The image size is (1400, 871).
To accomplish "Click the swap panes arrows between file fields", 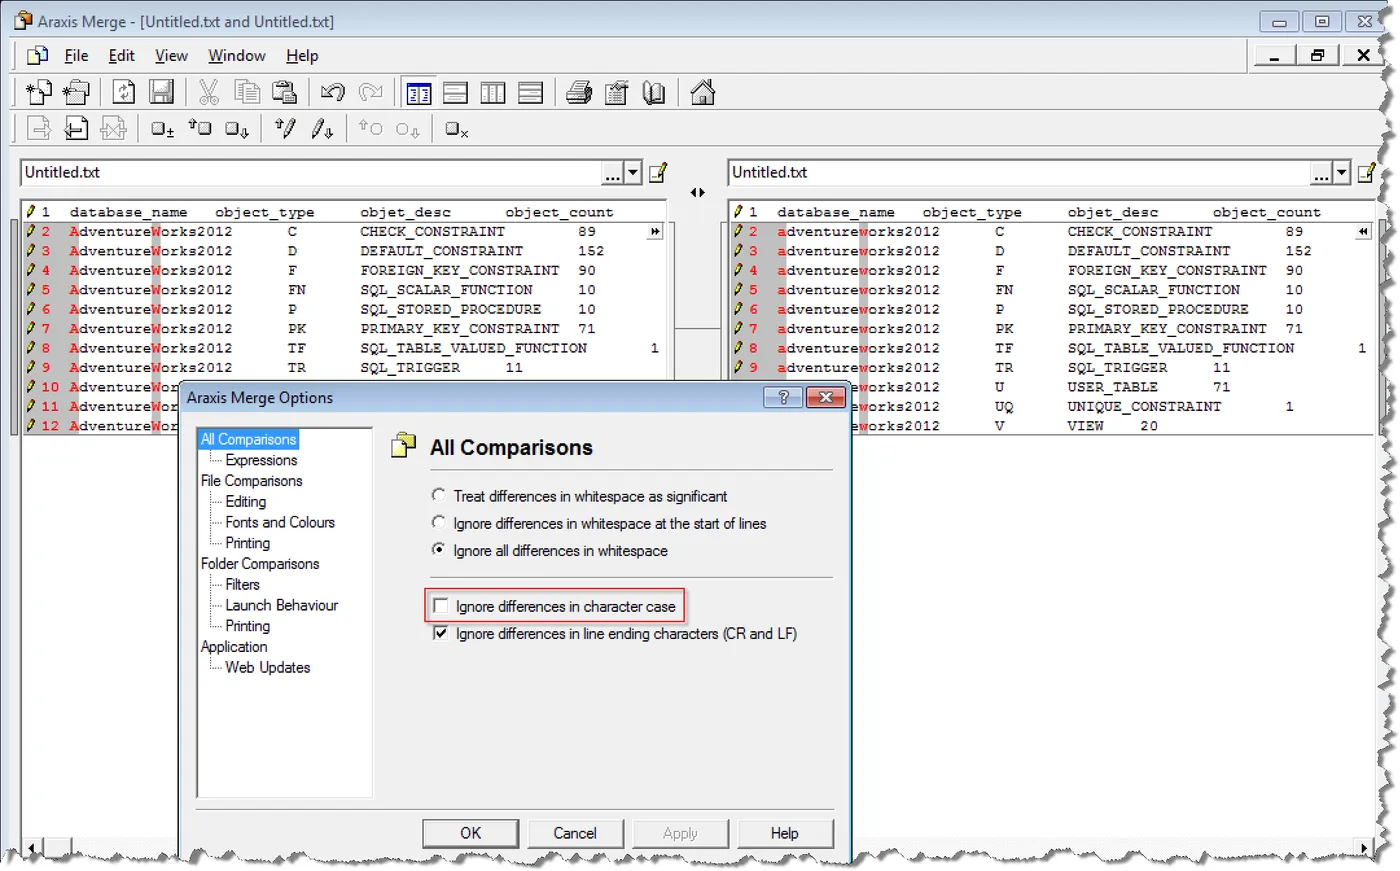I will [x=697, y=192].
